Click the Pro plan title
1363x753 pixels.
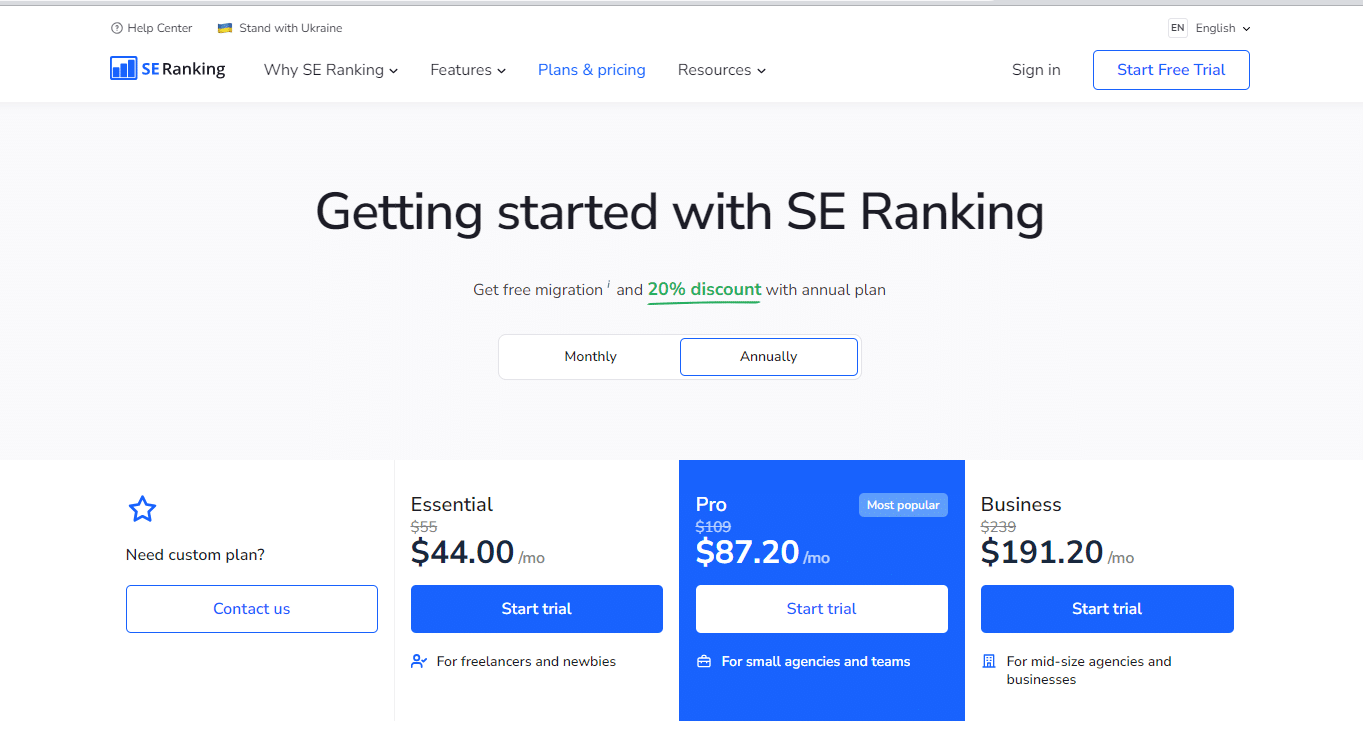click(711, 504)
